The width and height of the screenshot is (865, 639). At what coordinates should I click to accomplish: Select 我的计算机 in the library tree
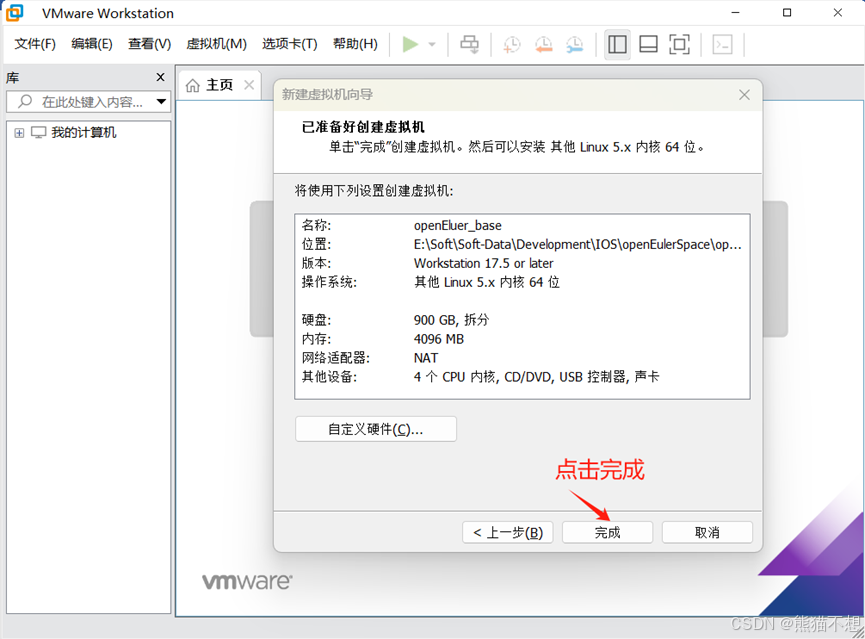pyautogui.click(x=84, y=132)
